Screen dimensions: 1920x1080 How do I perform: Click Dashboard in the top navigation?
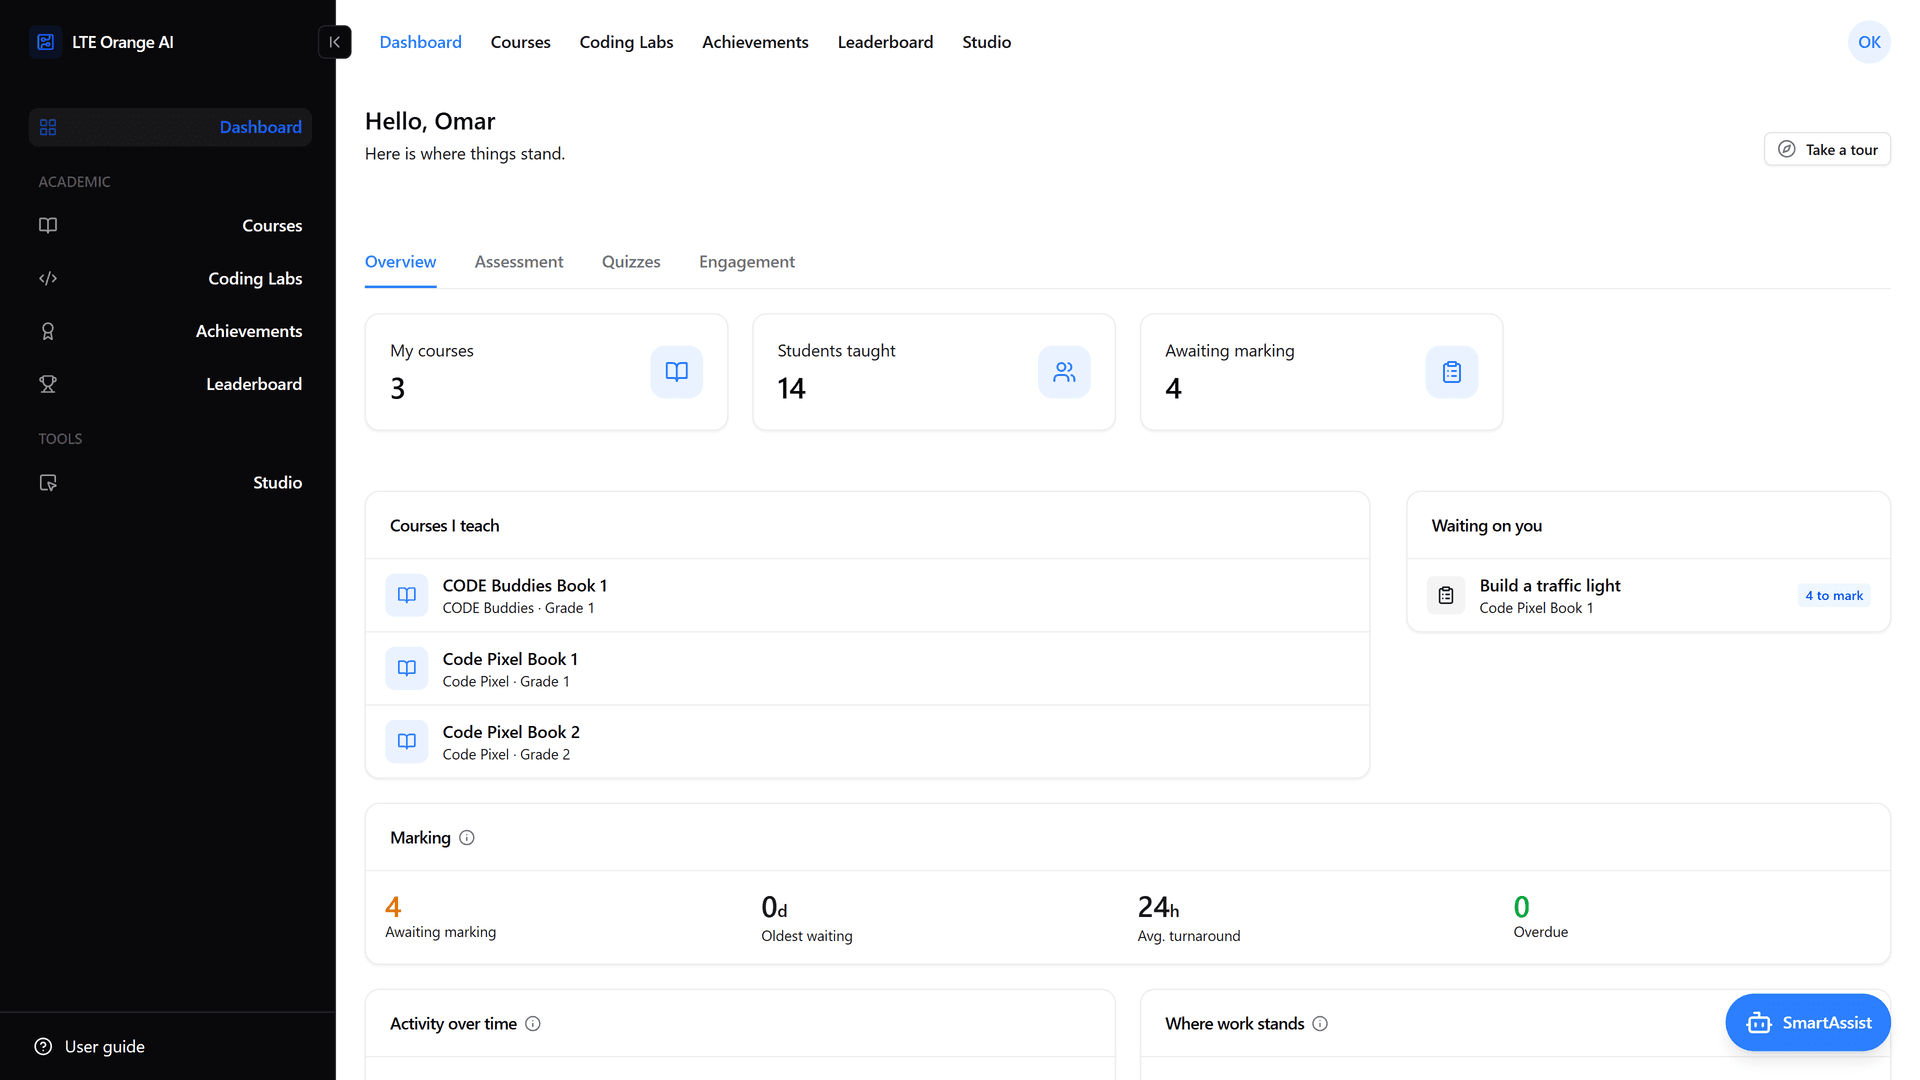[420, 42]
